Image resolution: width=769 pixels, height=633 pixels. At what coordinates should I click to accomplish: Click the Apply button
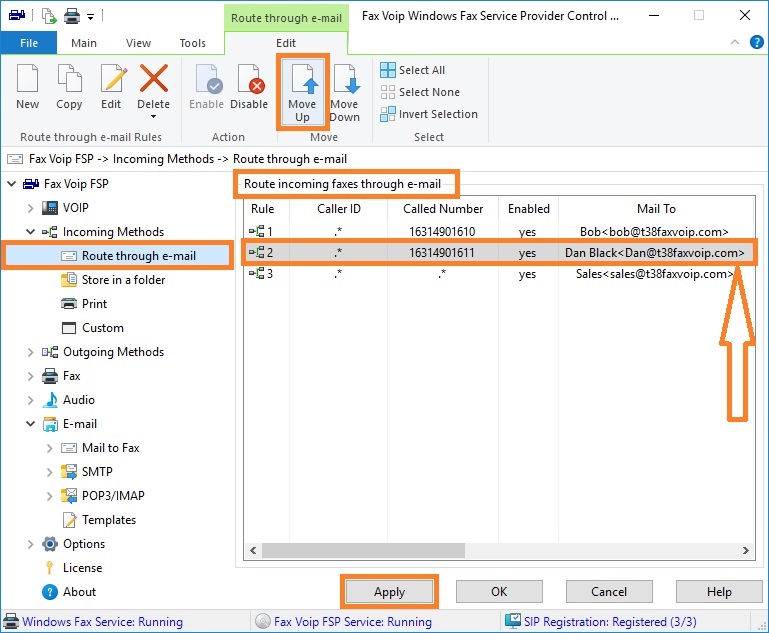pos(389,592)
